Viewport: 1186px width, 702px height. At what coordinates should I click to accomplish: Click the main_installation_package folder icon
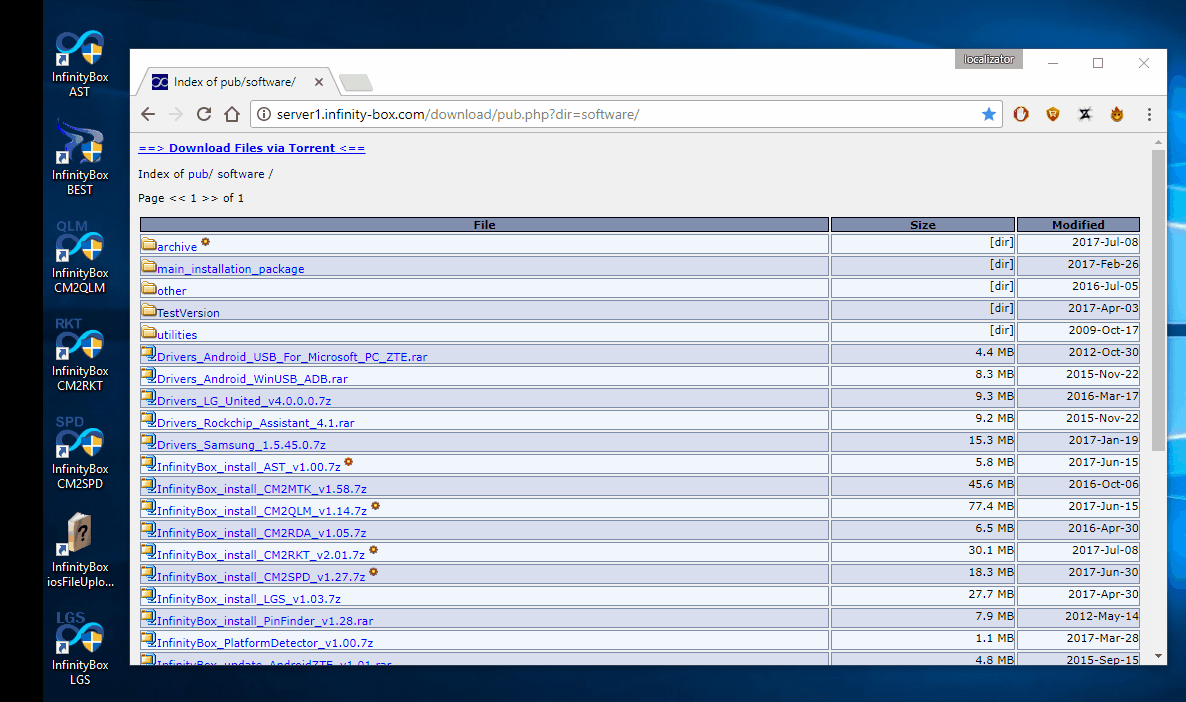point(149,266)
